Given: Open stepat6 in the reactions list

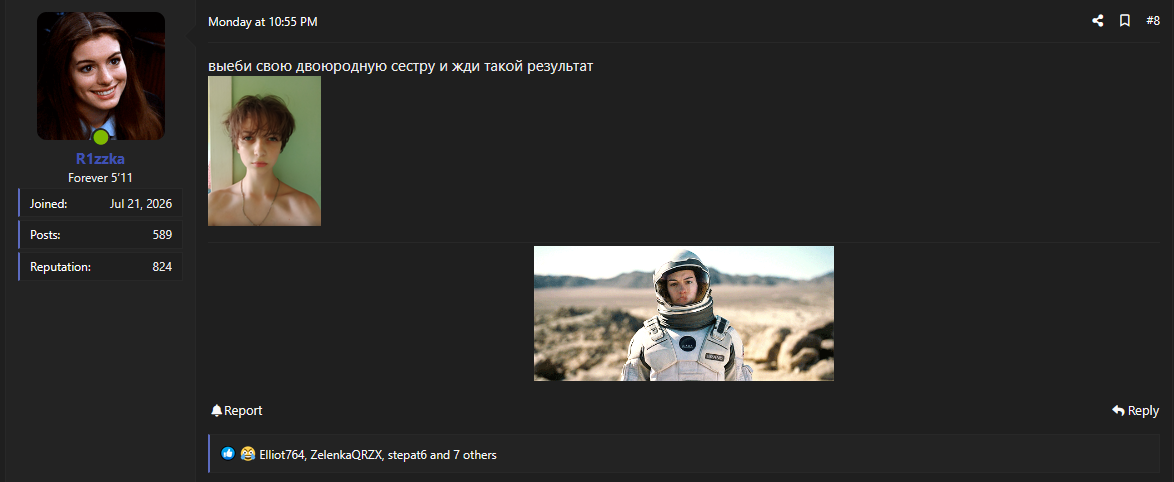Looking at the screenshot, I should [407, 454].
